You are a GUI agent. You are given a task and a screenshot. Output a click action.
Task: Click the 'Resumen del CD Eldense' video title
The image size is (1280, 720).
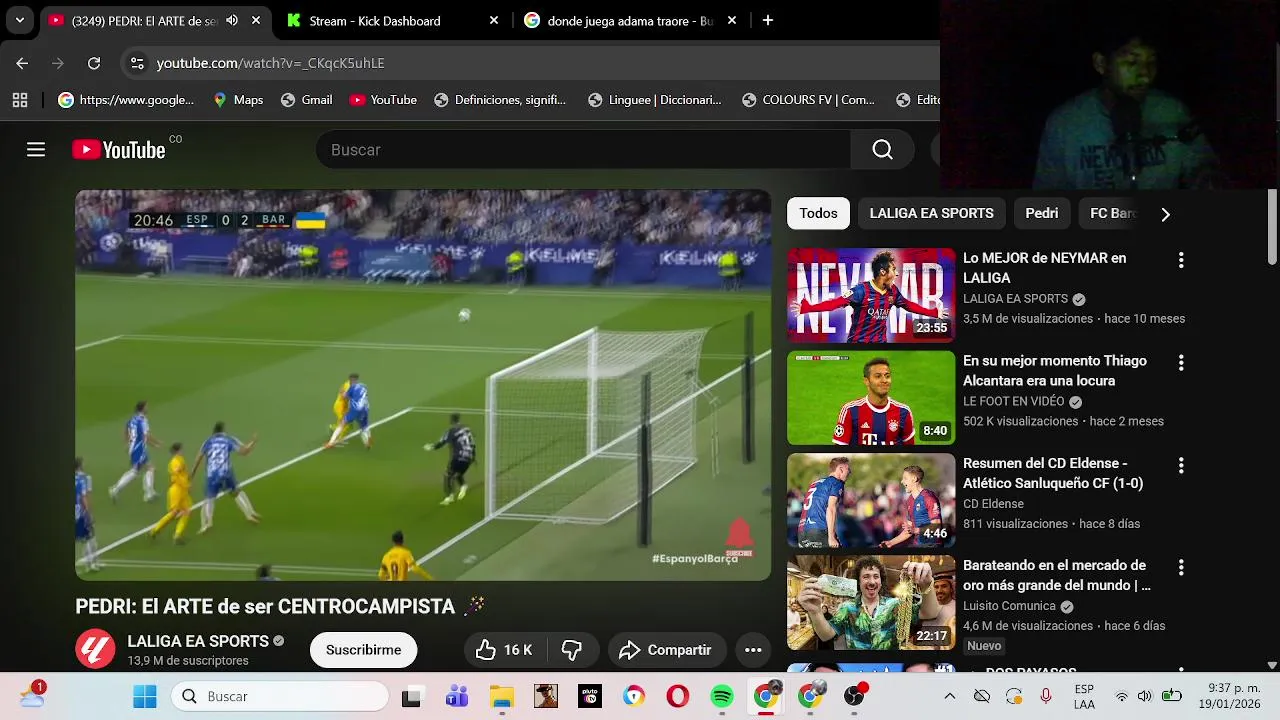pos(1053,473)
